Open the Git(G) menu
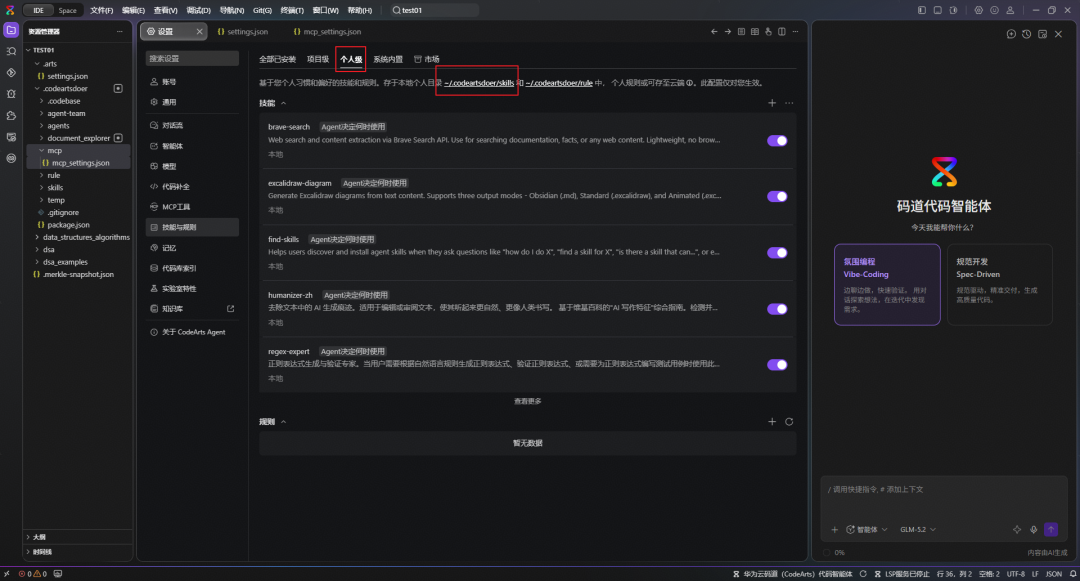1080x581 pixels. click(262, 10)
